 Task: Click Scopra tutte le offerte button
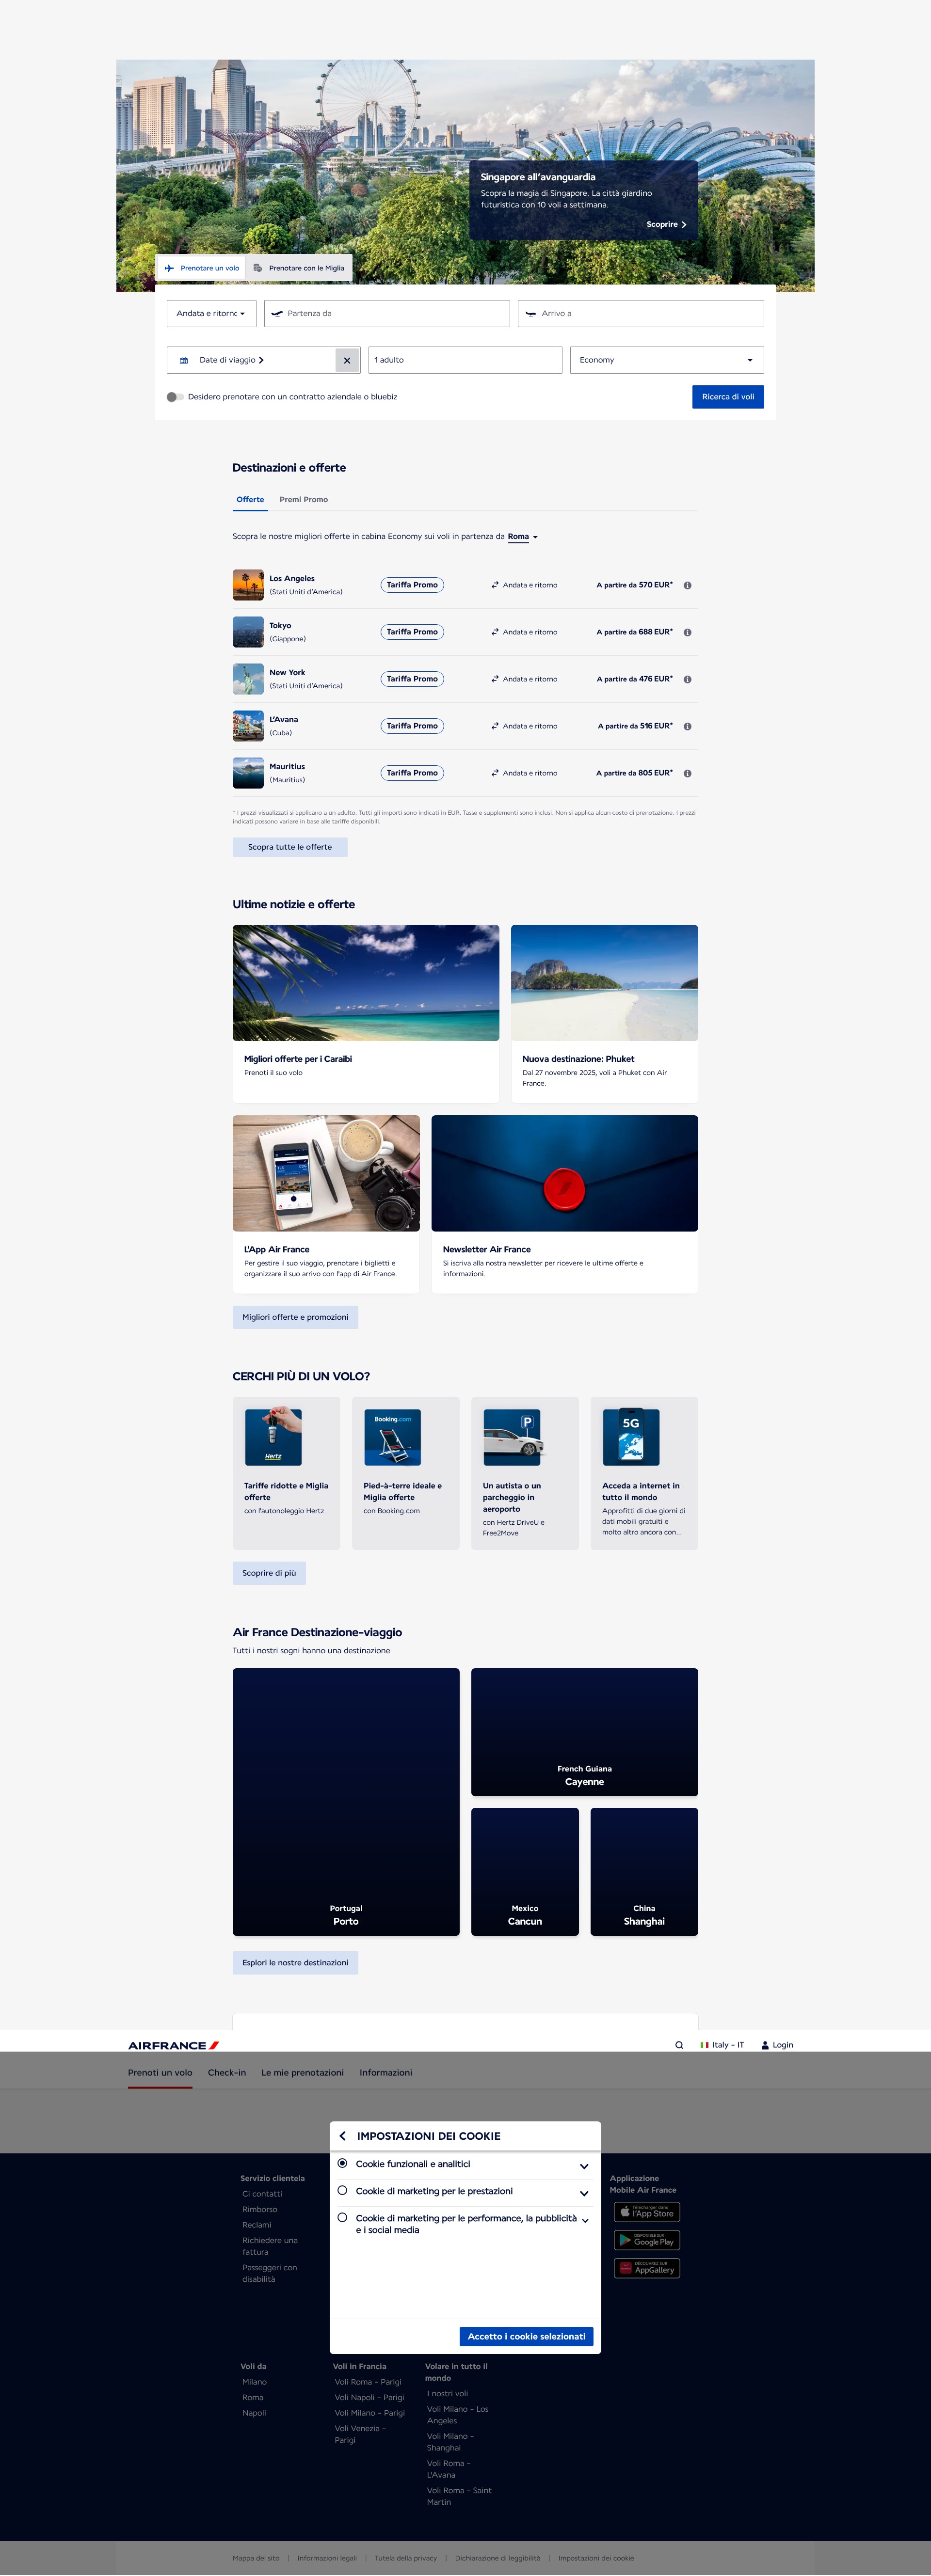click(290, 847)
